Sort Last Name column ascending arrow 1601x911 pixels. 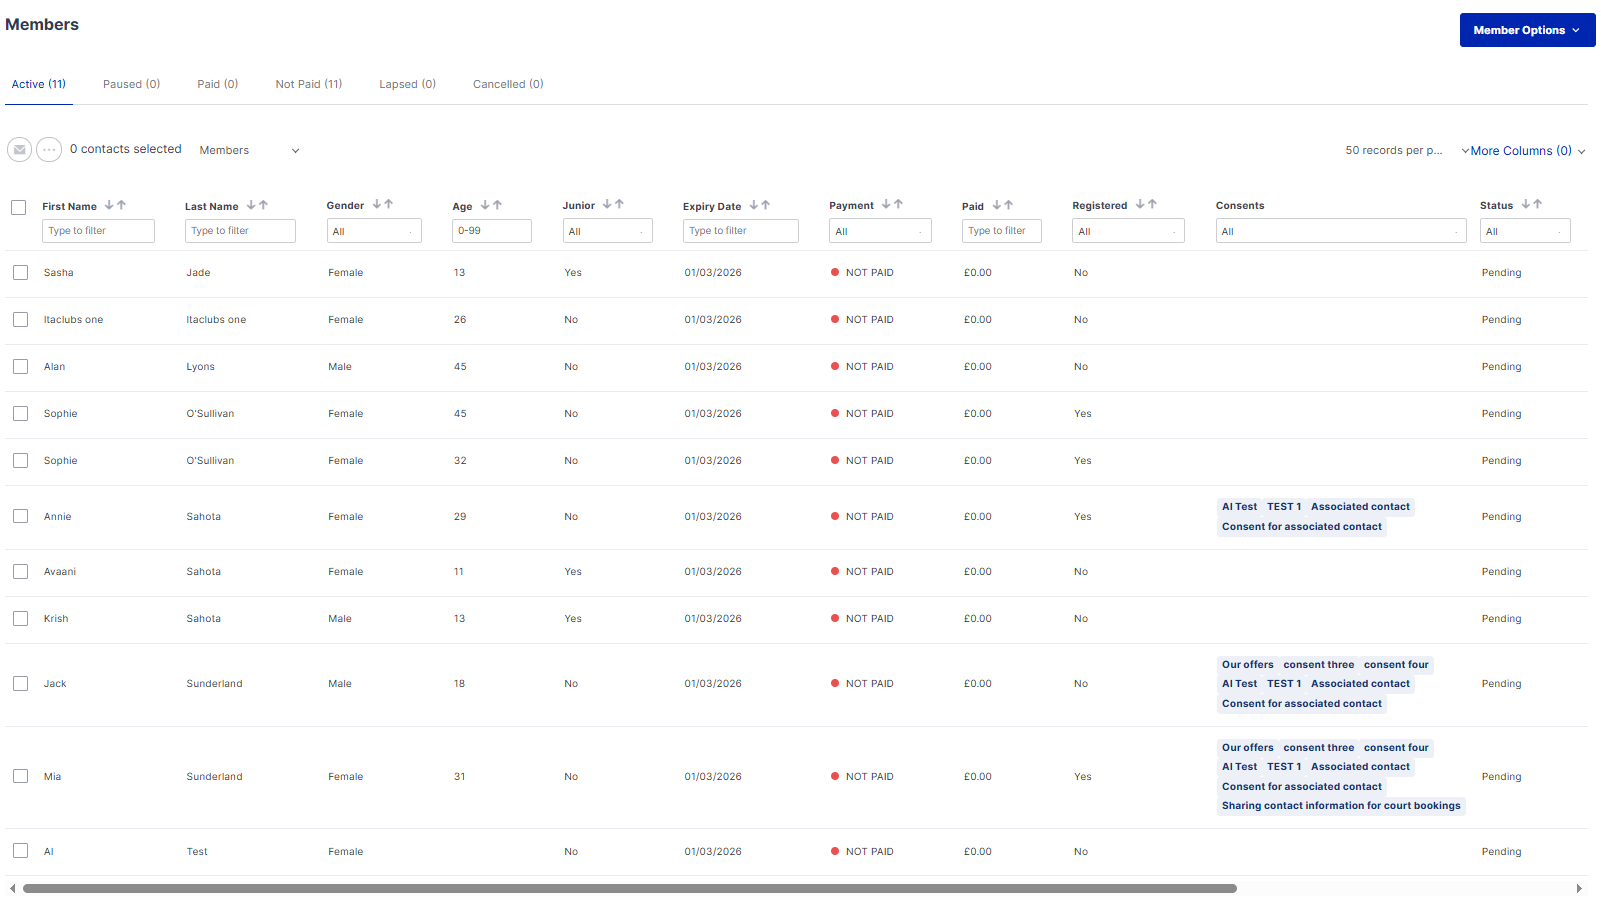point(264,205)
